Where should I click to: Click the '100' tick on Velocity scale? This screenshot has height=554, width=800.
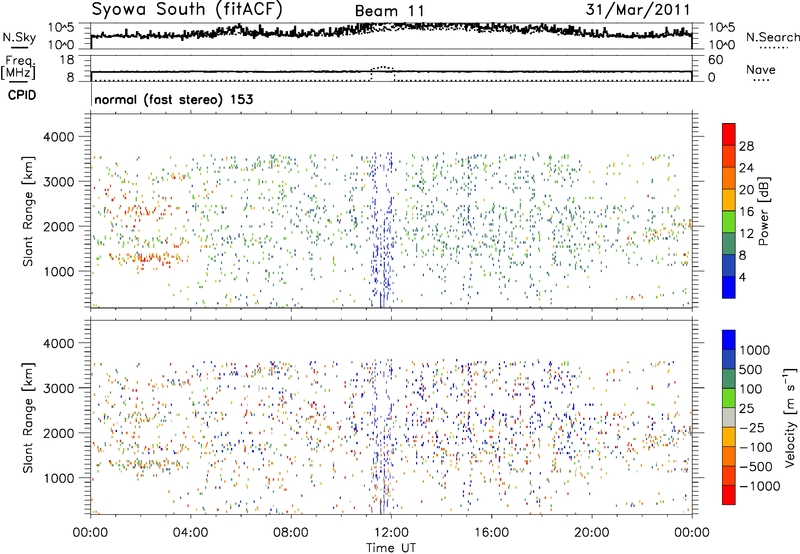[x=751, y=389]
